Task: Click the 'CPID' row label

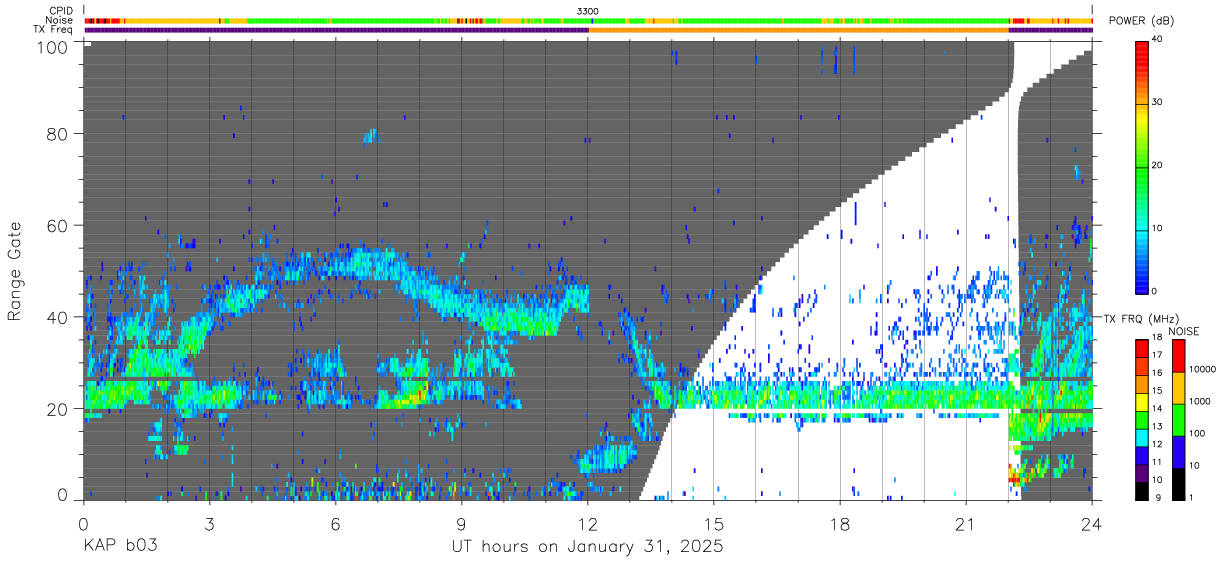Action: pos(60,11)
